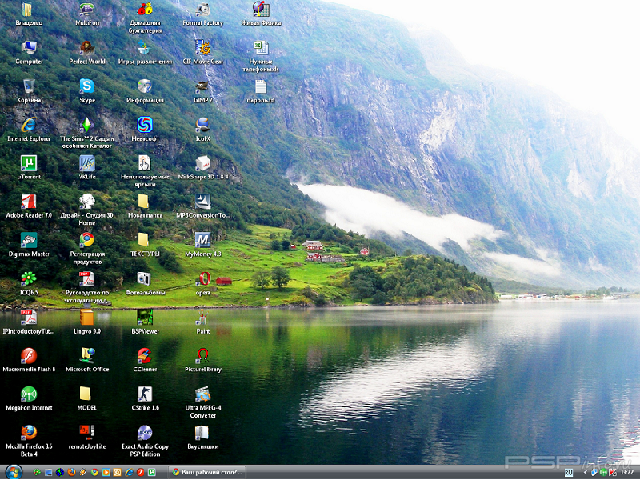This screenshot has height=479, width=640.
Task: Select the Internet Explorer desktop icon
Action: pyautogui.click(x=28, y=124)
